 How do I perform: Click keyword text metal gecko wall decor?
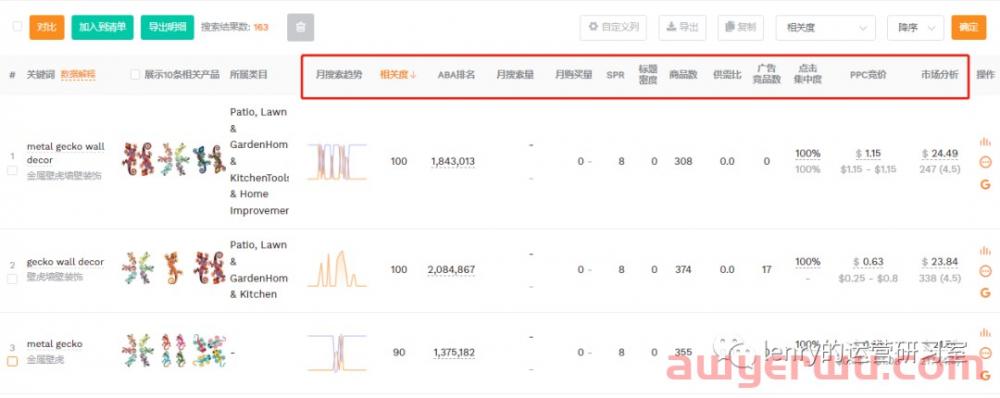point(65,153)
